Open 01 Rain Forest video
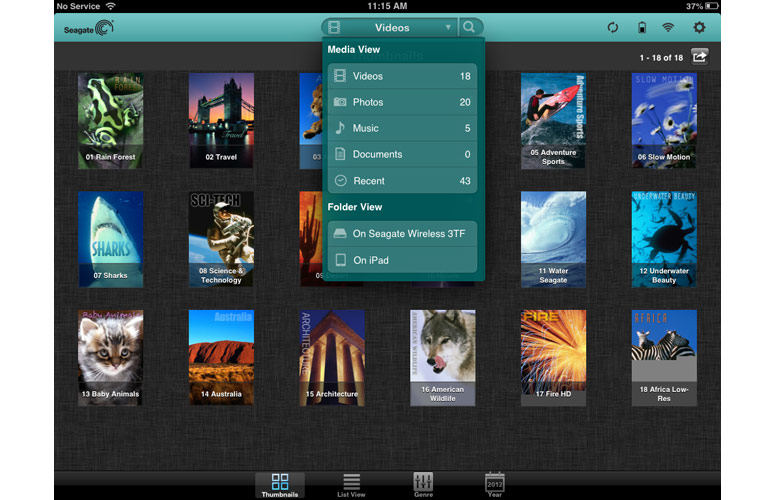This screenshot has height=500, width=775. [111, 121]
